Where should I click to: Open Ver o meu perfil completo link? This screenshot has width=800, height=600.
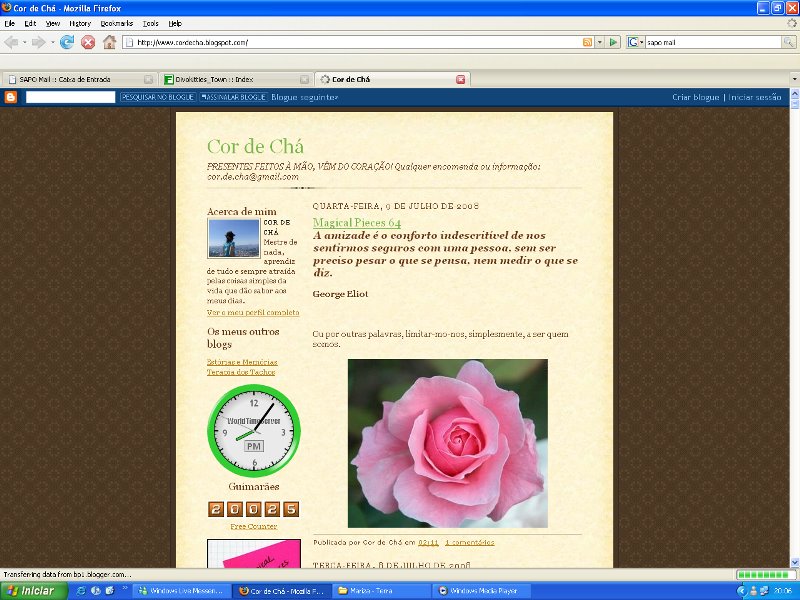pyautogui.click(x=253, y=312)
